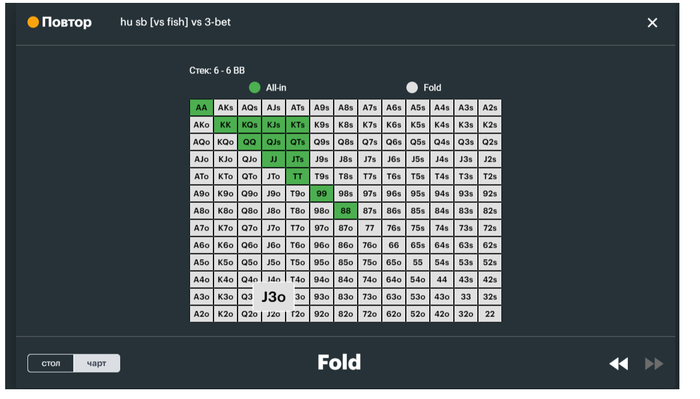This screenshot has width=700, height=399.
Task: Click the KTs all-in cell
Action: point(298,125)
